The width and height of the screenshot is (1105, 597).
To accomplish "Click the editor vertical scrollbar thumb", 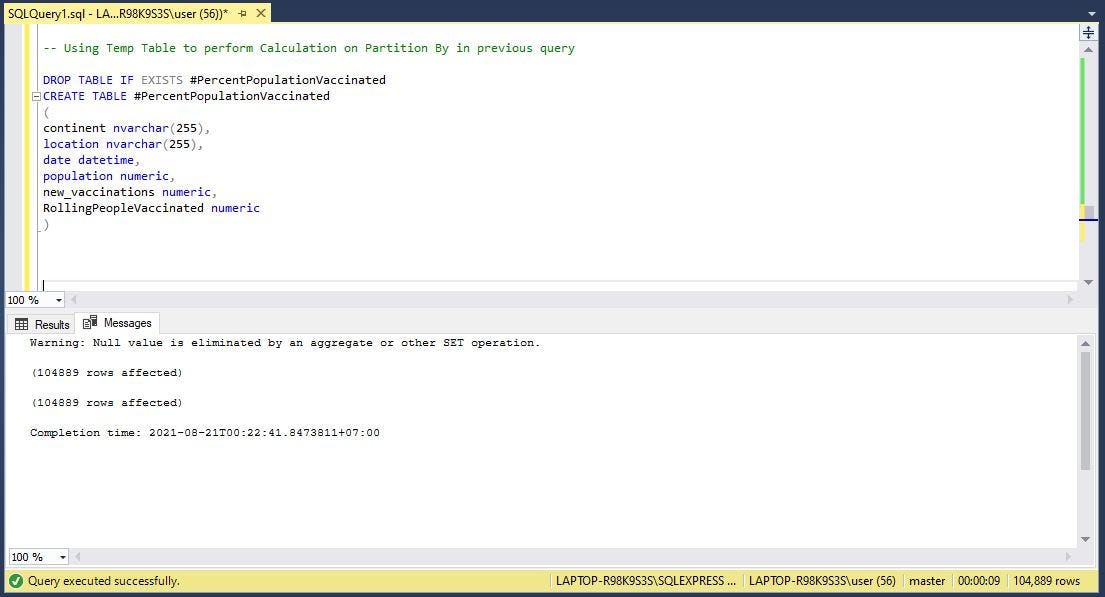I will 1089,211.
